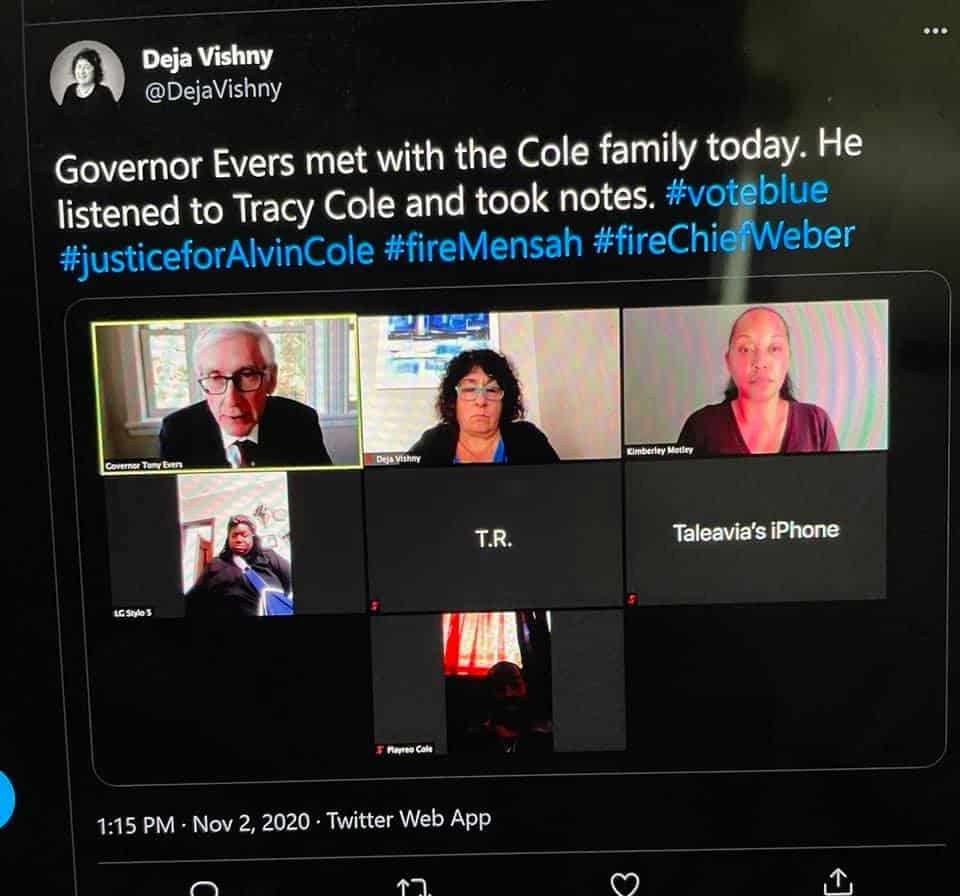Open the Deja Vishny display name
This screenshot has width=960, height=896.
click(x=207, y=58)
